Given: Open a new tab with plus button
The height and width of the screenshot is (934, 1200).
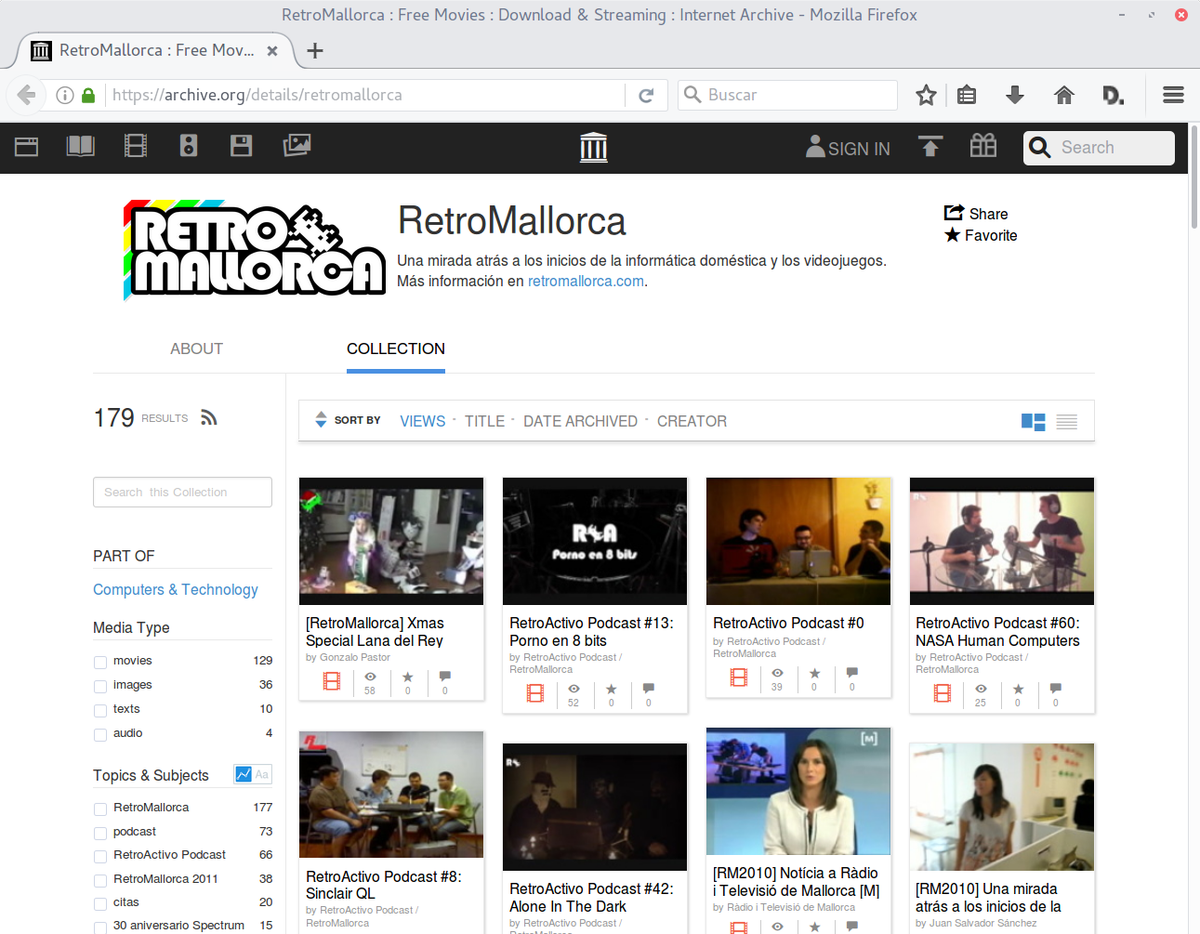Looking at the screenshot, I should [315, 50].
